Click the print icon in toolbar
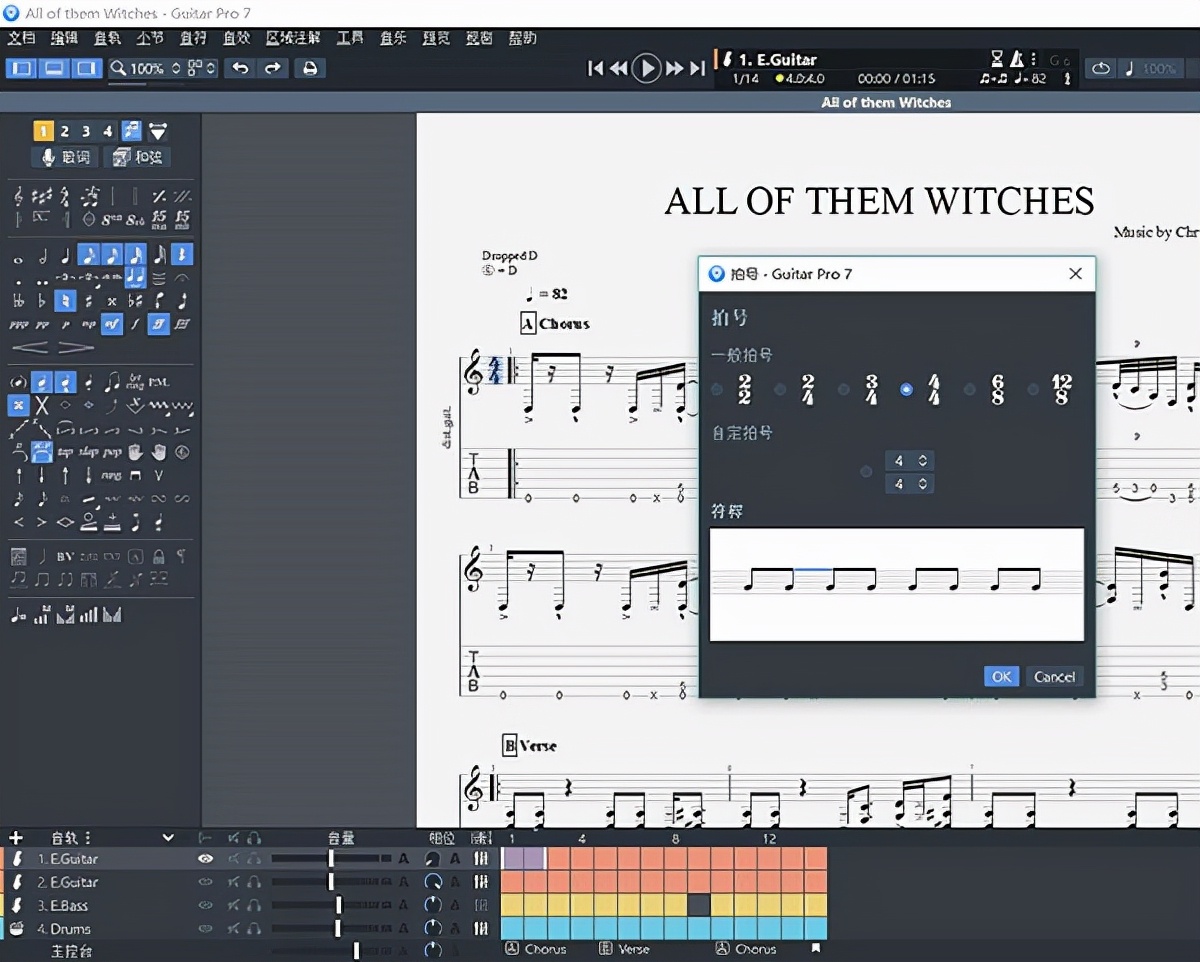The height and width of the screenshot is (962, 1200). pos(310,68)
